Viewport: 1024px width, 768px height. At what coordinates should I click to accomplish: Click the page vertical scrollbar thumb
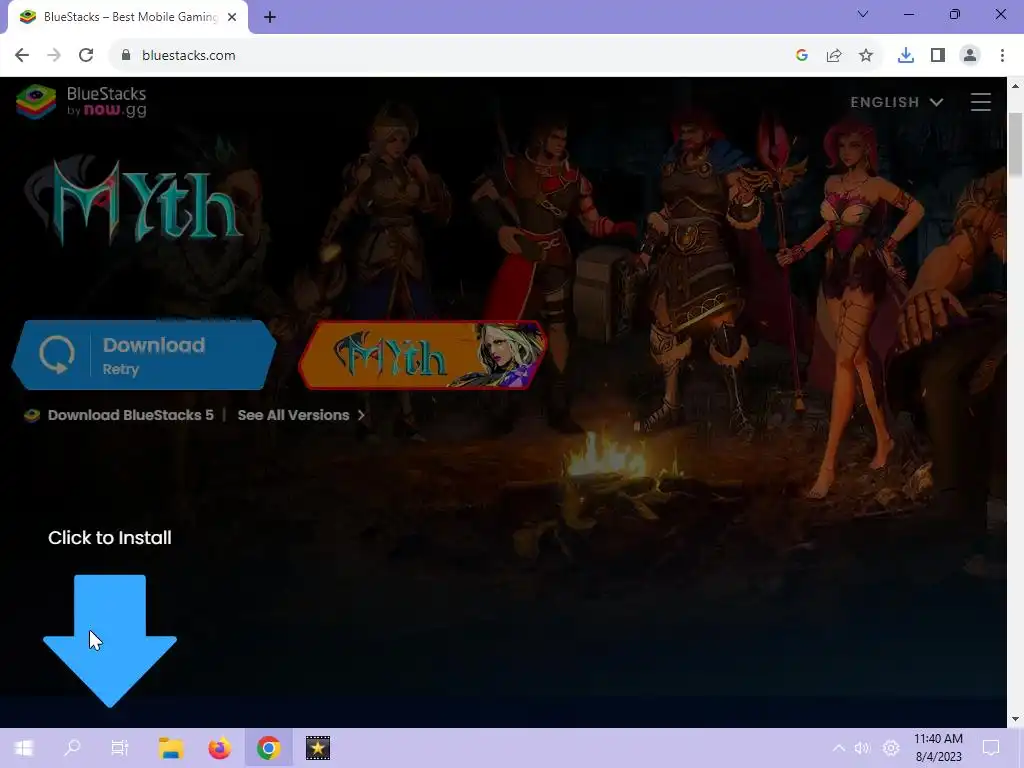[x=1016, y=144]
